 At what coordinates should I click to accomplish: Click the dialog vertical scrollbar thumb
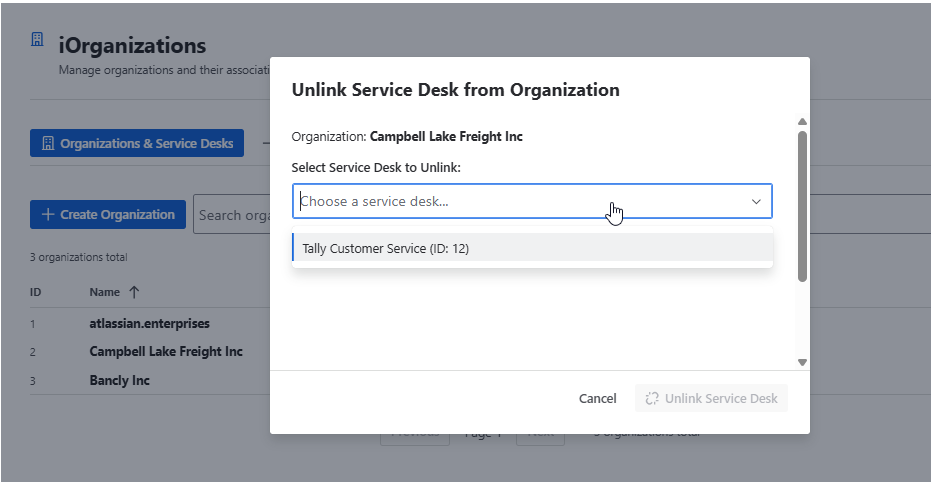802,206
